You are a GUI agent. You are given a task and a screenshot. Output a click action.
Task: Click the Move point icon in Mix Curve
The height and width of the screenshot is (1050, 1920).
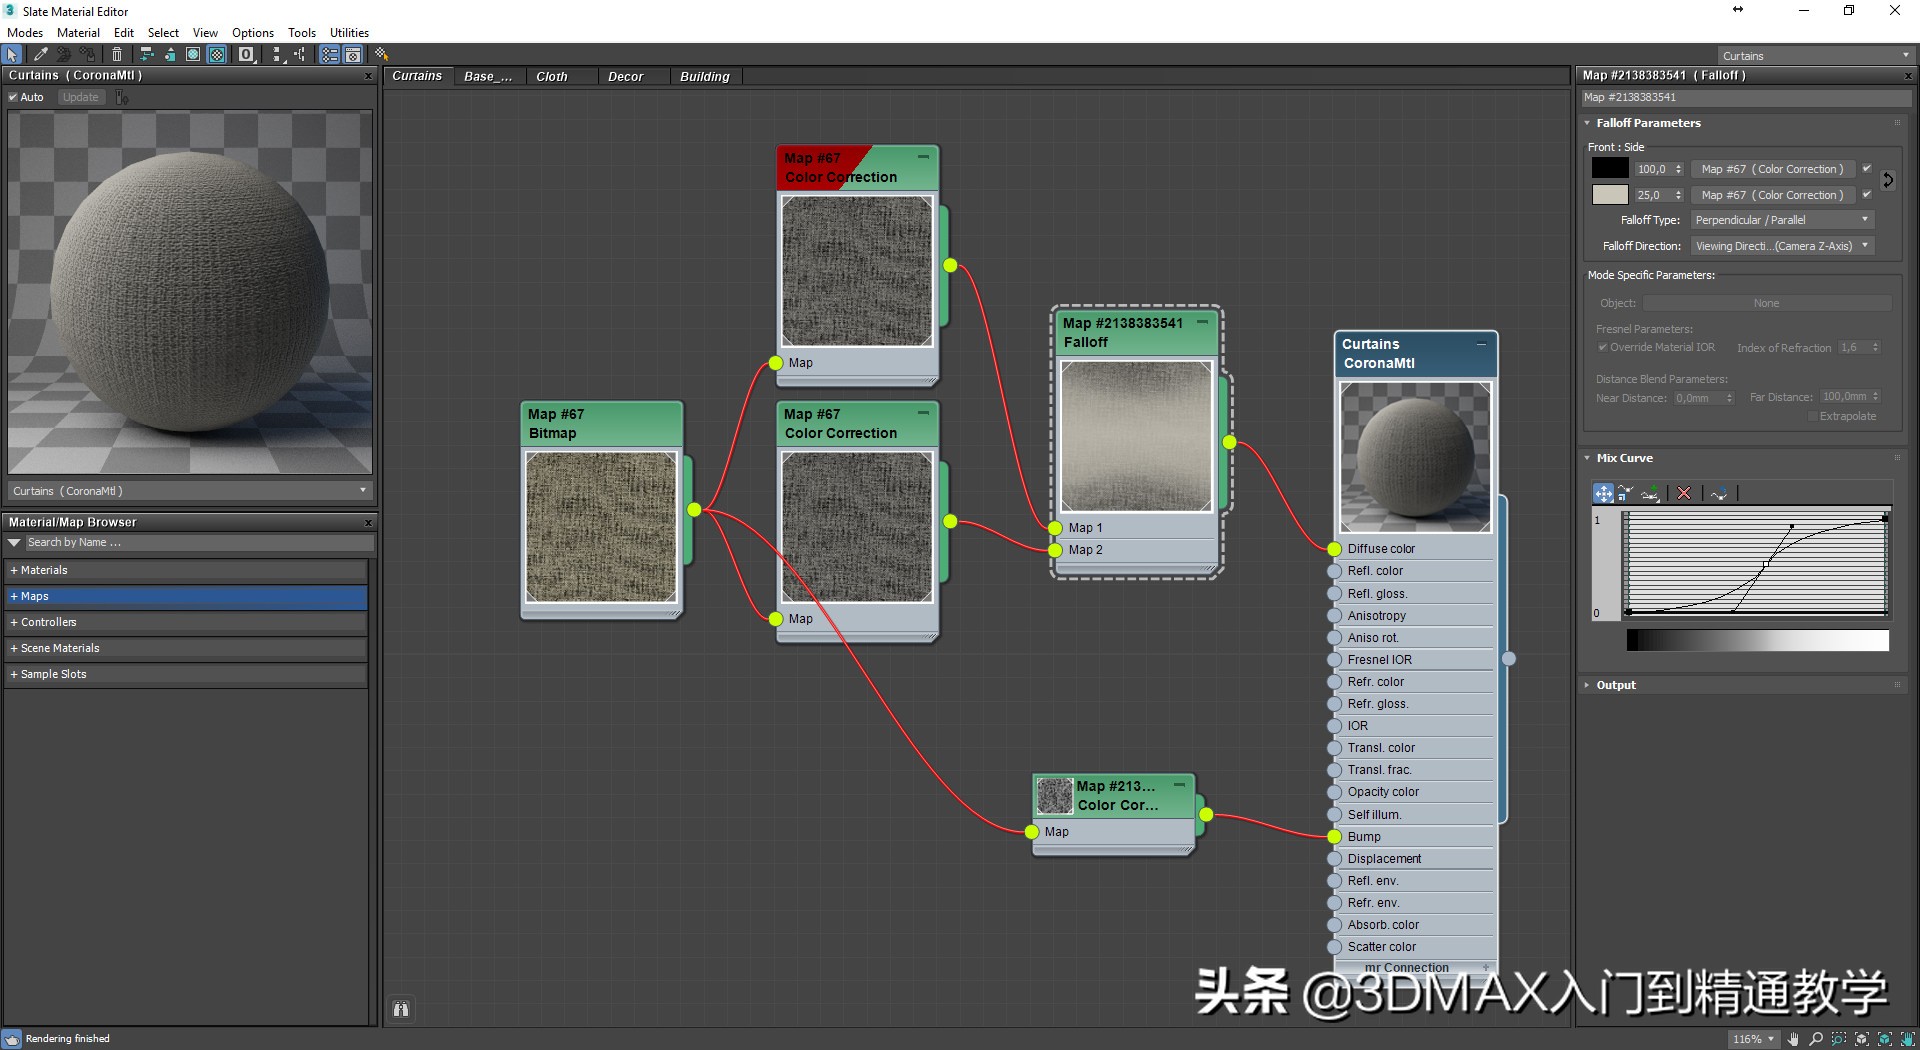[1602, 493]
